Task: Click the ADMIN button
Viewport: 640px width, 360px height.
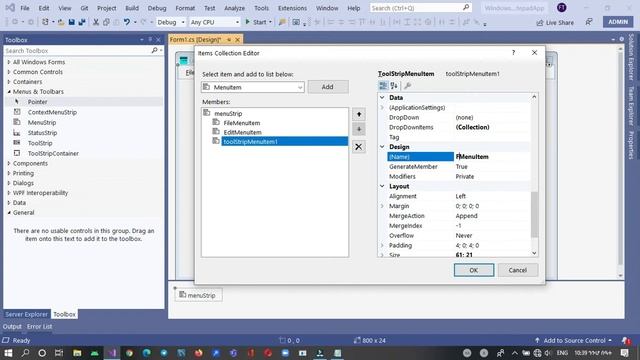Action: [x=618, y=22]
